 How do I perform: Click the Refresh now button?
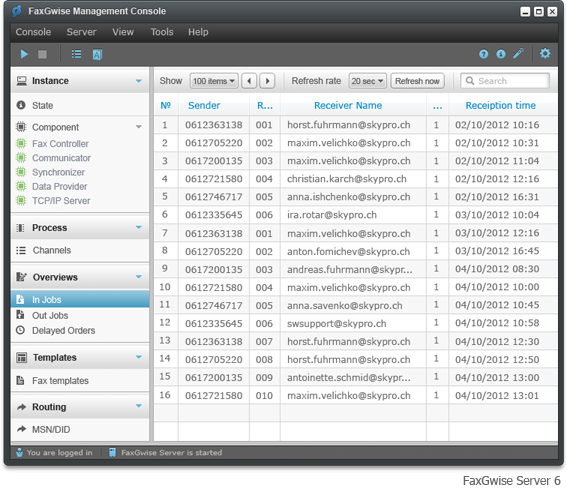417,81
